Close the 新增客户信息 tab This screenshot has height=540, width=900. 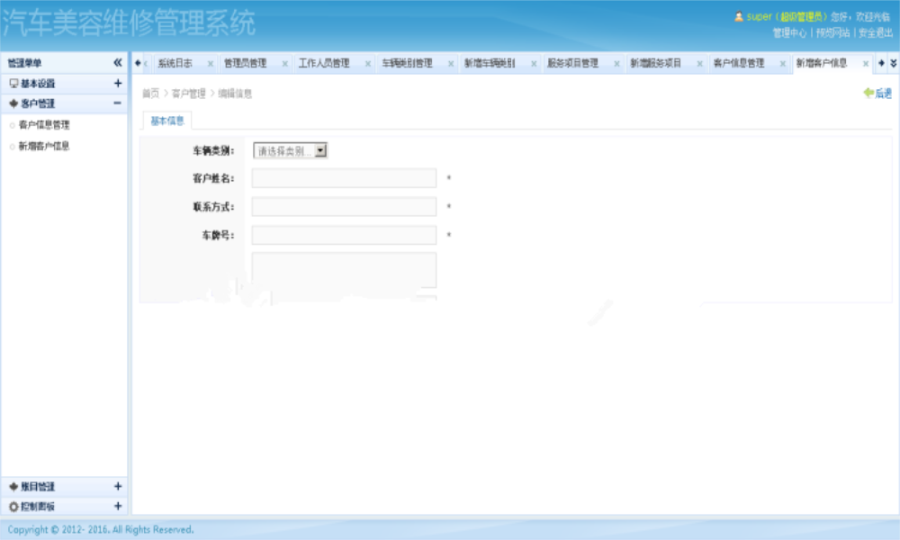866,64
